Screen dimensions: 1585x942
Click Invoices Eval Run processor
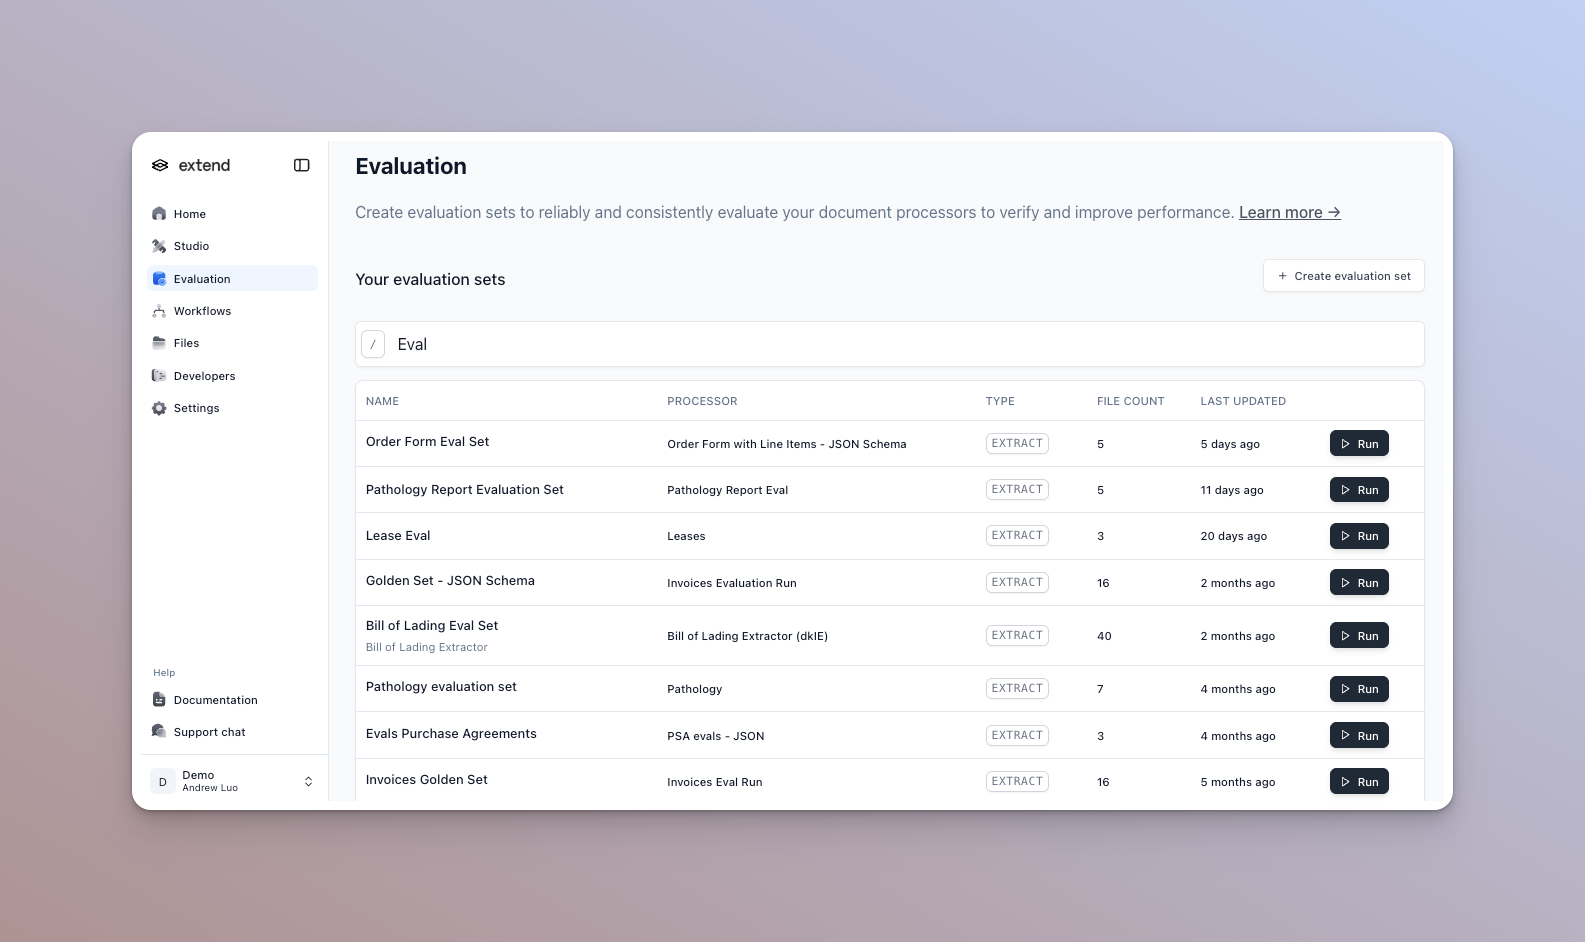(715, 782)
